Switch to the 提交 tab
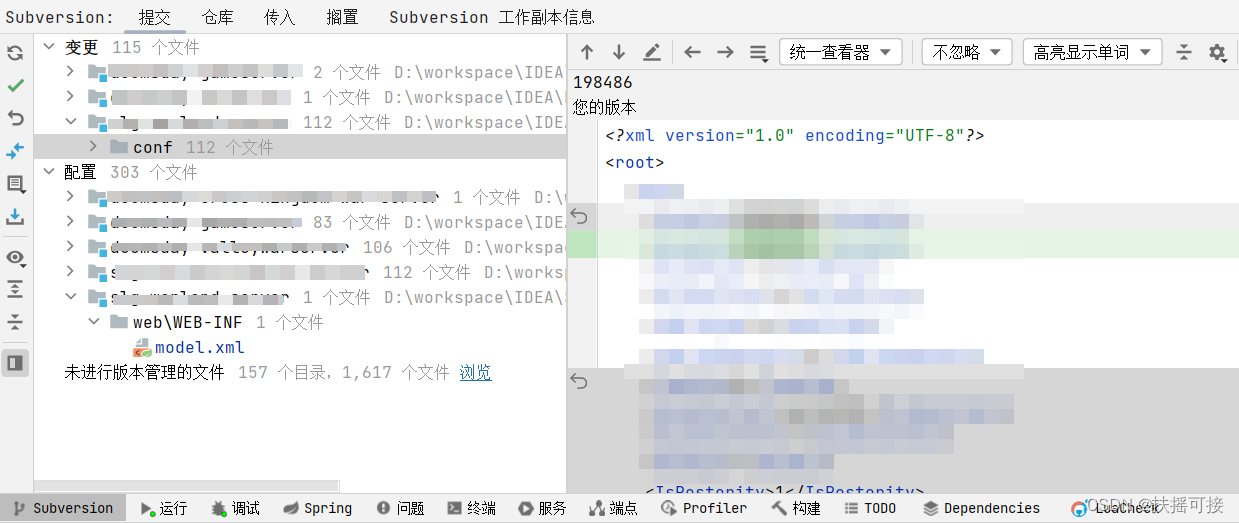 pos(154,17)
